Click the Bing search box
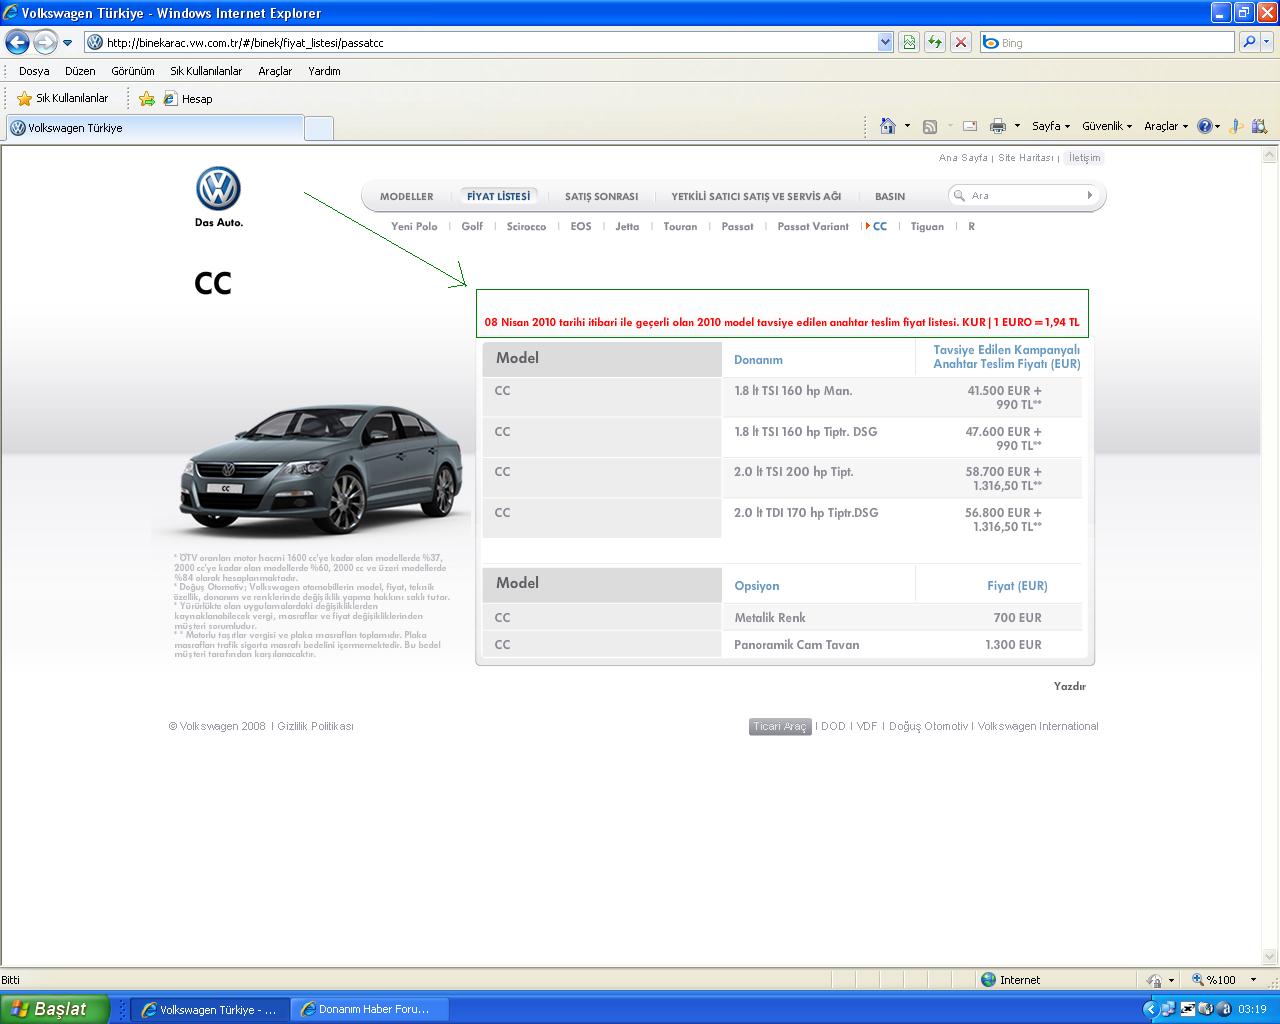The width and height of the screenshot is (1280, 1024). (x=1108, y=43)
